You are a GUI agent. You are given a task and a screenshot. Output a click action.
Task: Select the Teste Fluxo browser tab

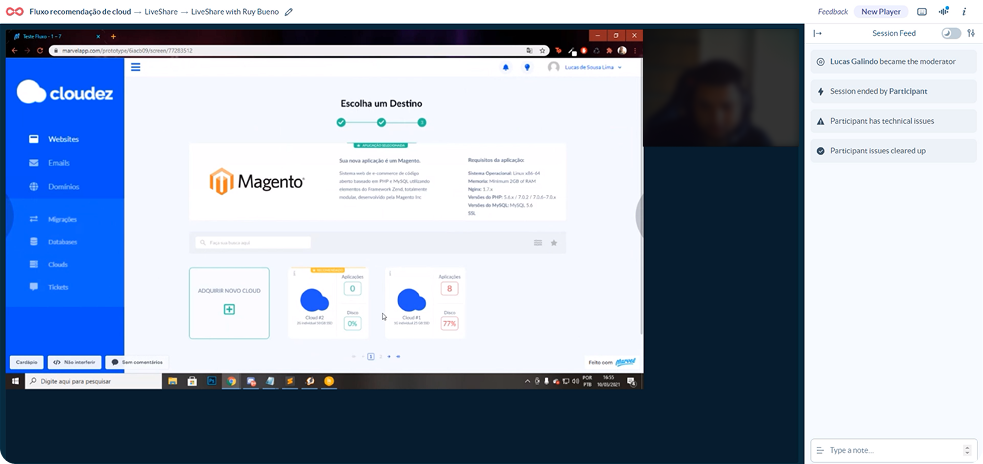[58, 36]
